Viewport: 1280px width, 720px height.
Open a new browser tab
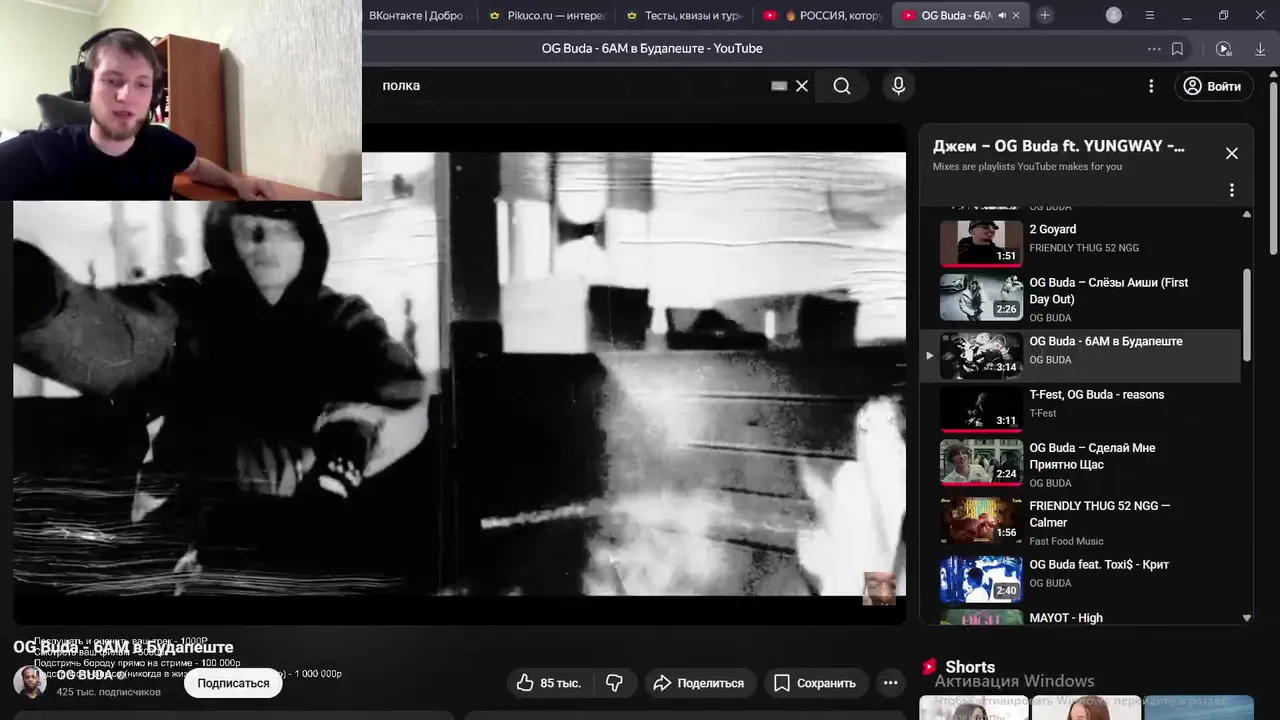tap(1045, 15)
